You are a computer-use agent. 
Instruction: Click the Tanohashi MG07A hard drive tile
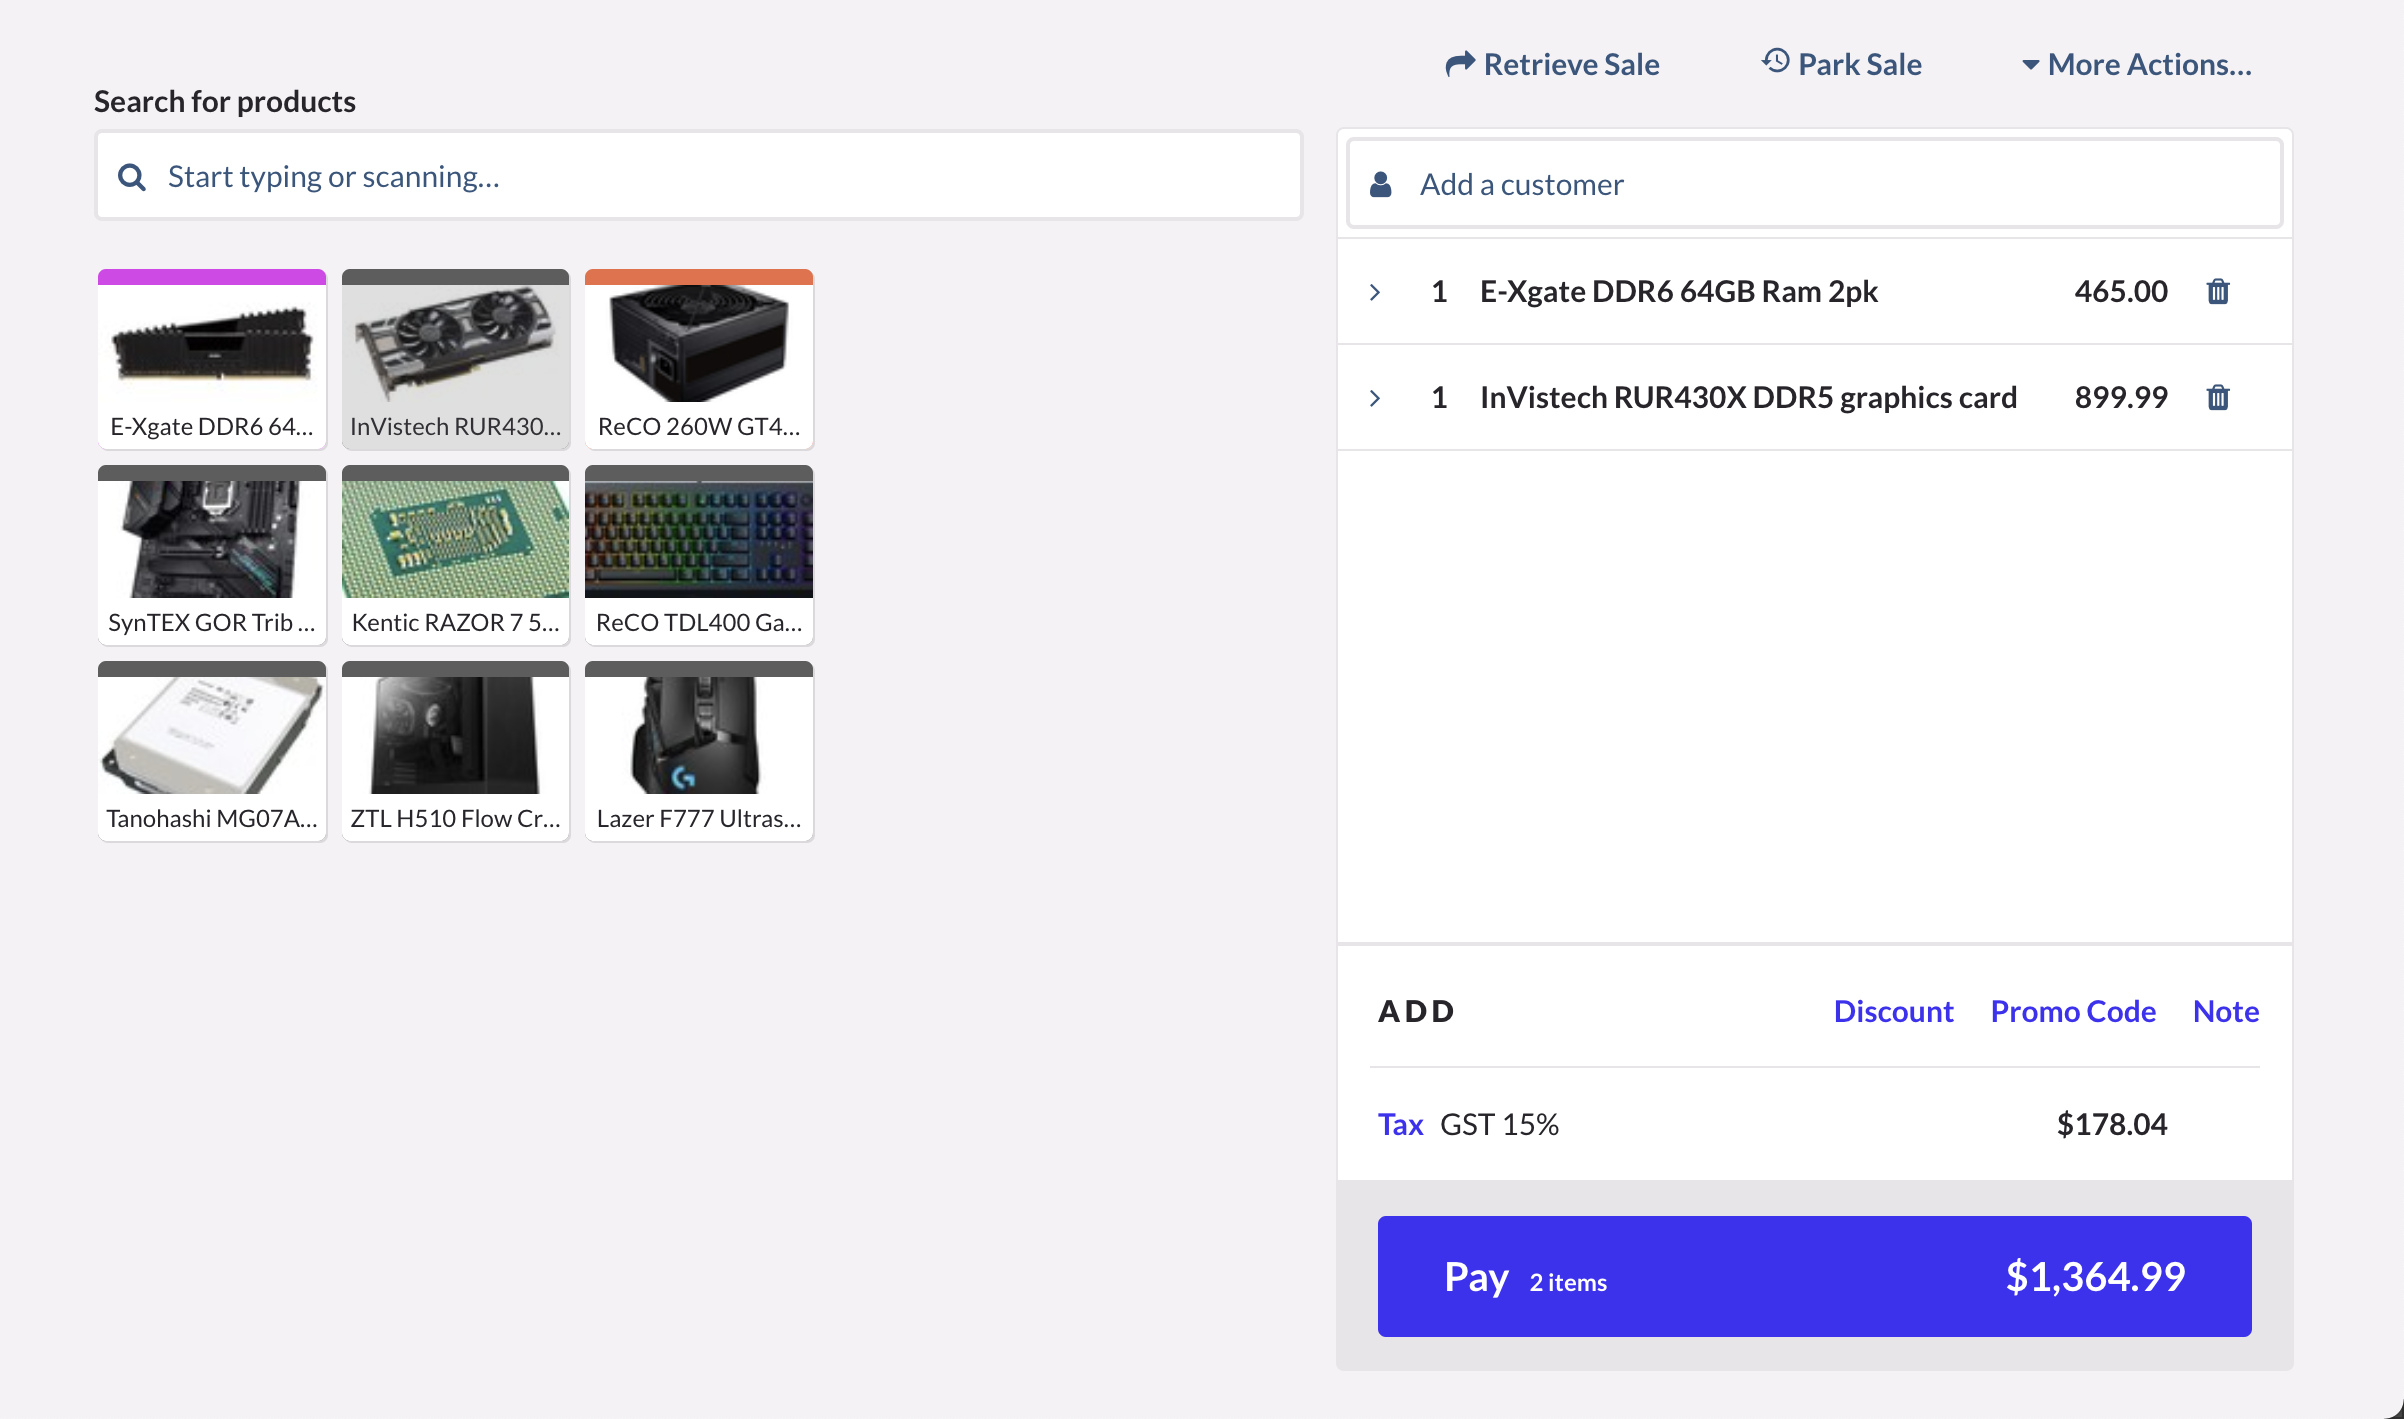[211, 750]
